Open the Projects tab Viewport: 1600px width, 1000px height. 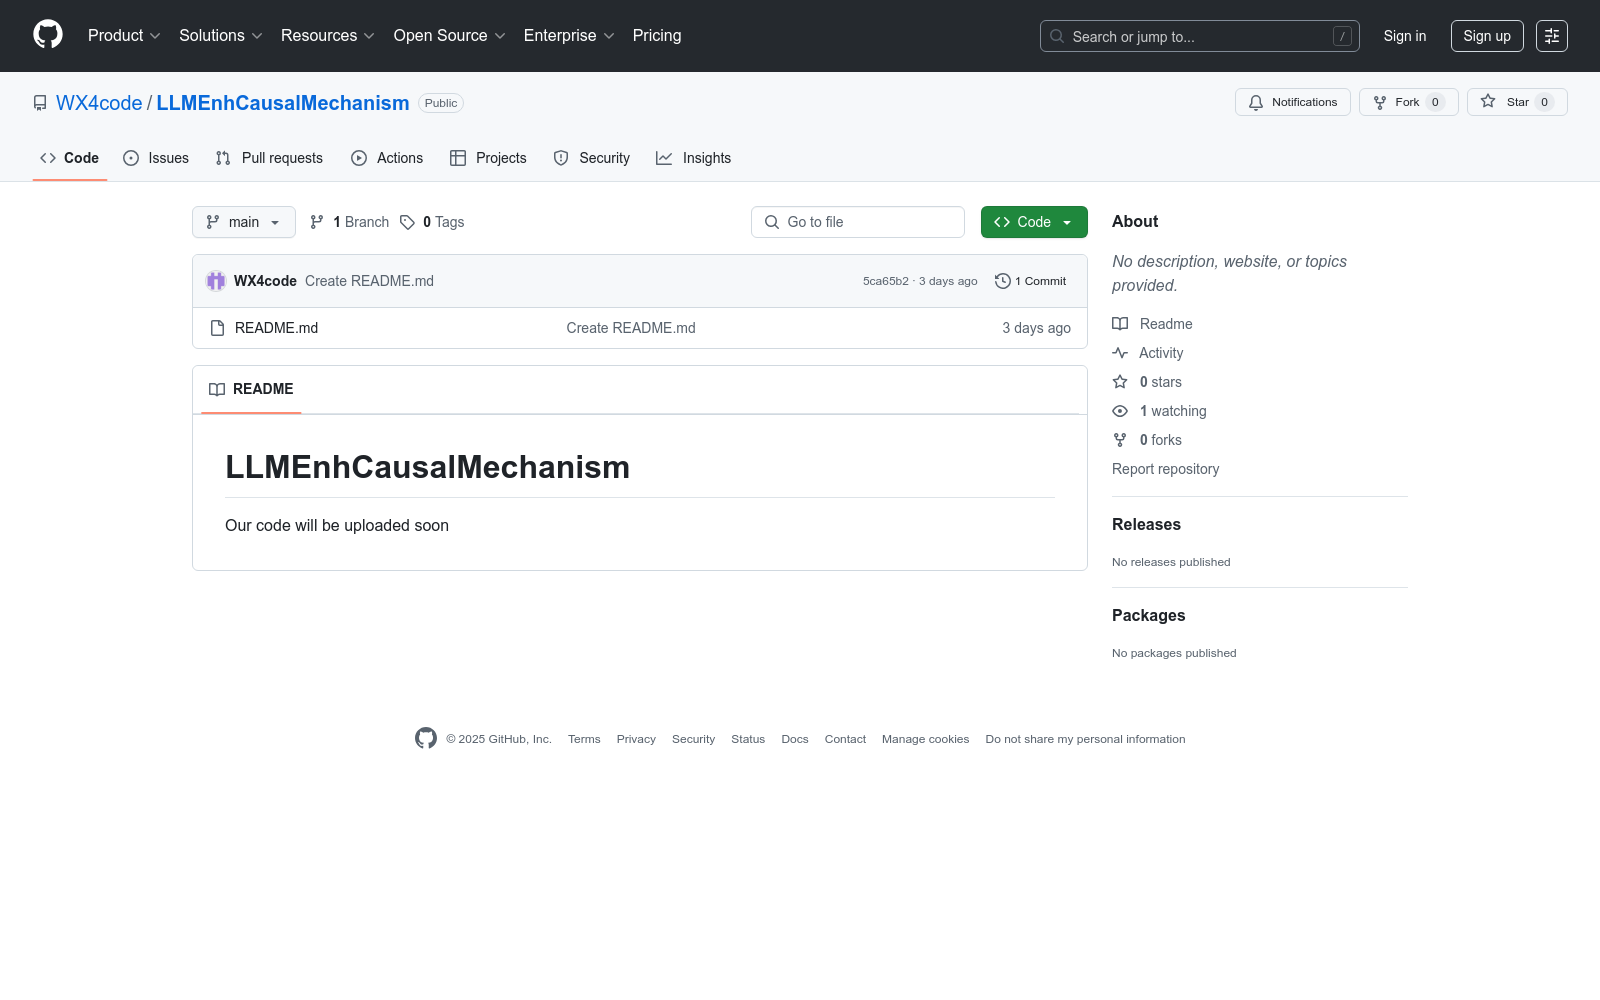[488, 158]
